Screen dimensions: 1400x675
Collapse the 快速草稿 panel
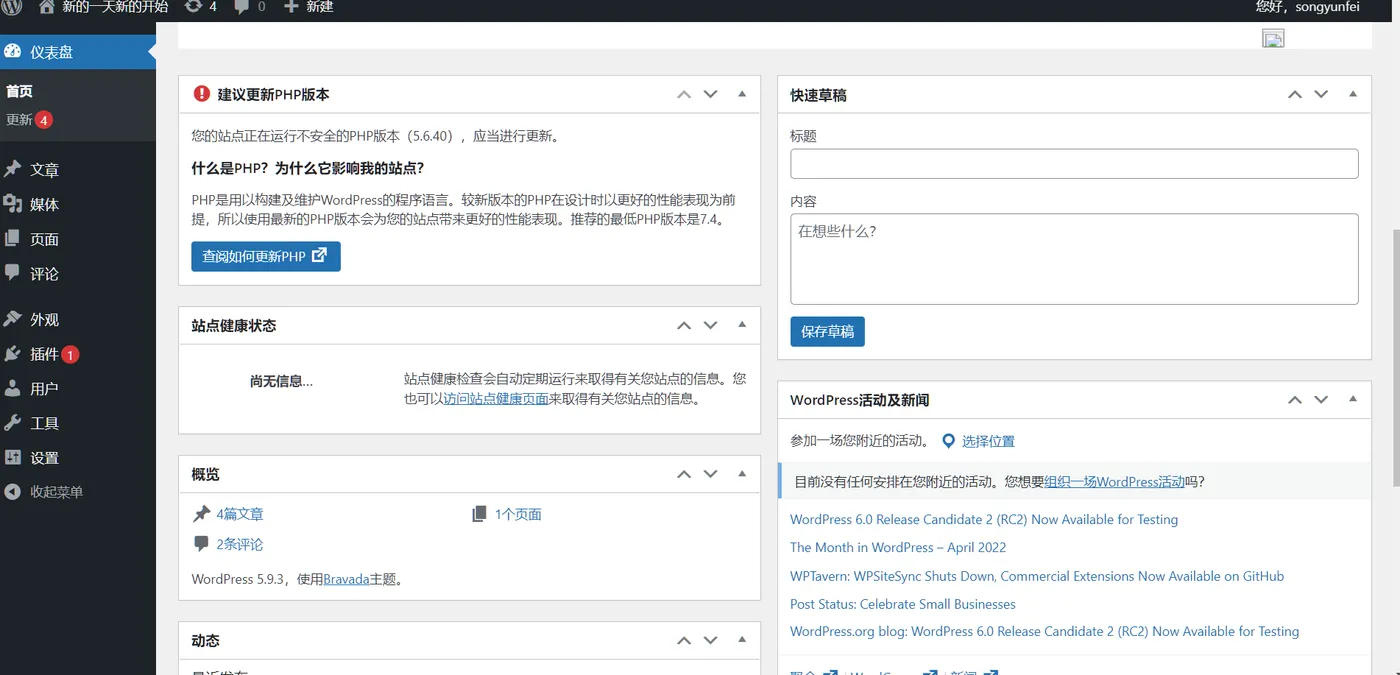(x=1353, y=94)
